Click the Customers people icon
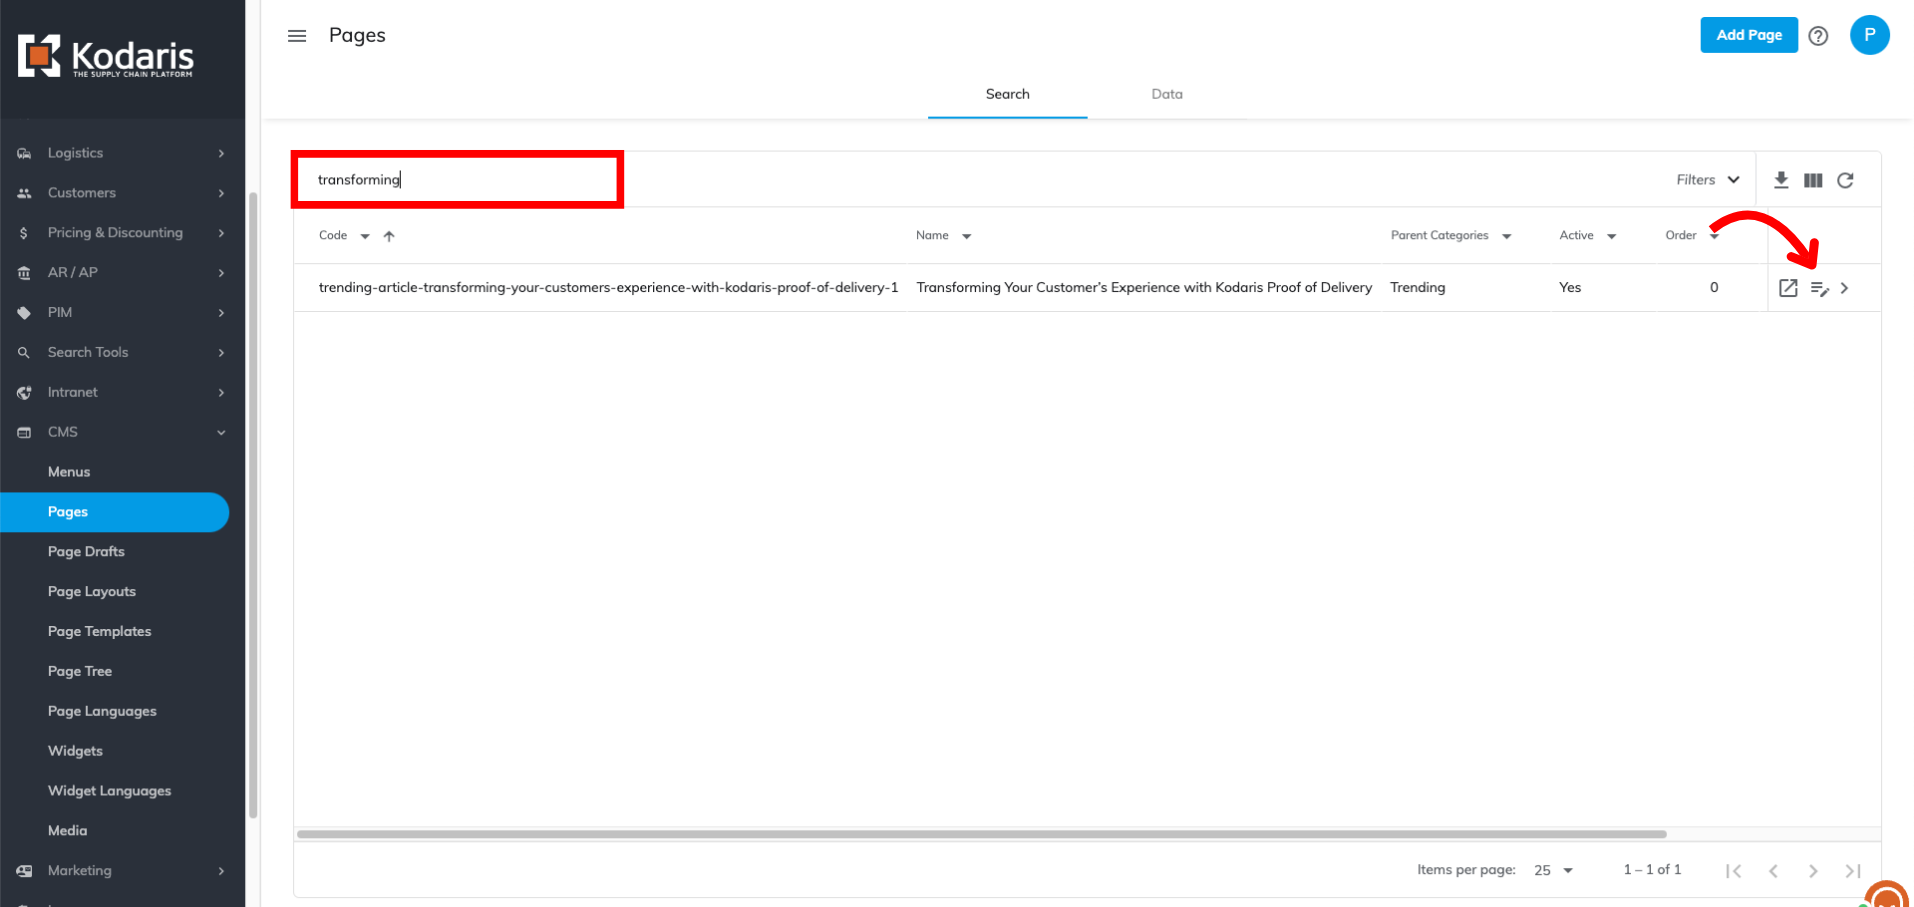The width and height of the screenshot is (1914, 907). coord(24,193)
